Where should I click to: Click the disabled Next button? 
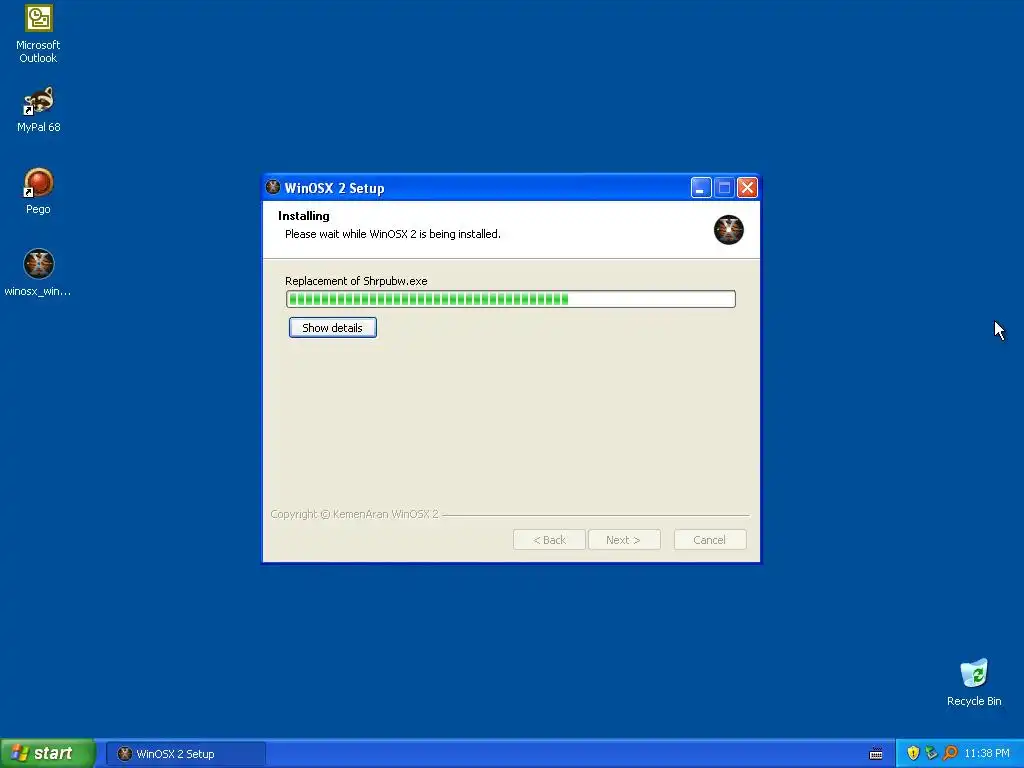[624, 540]
